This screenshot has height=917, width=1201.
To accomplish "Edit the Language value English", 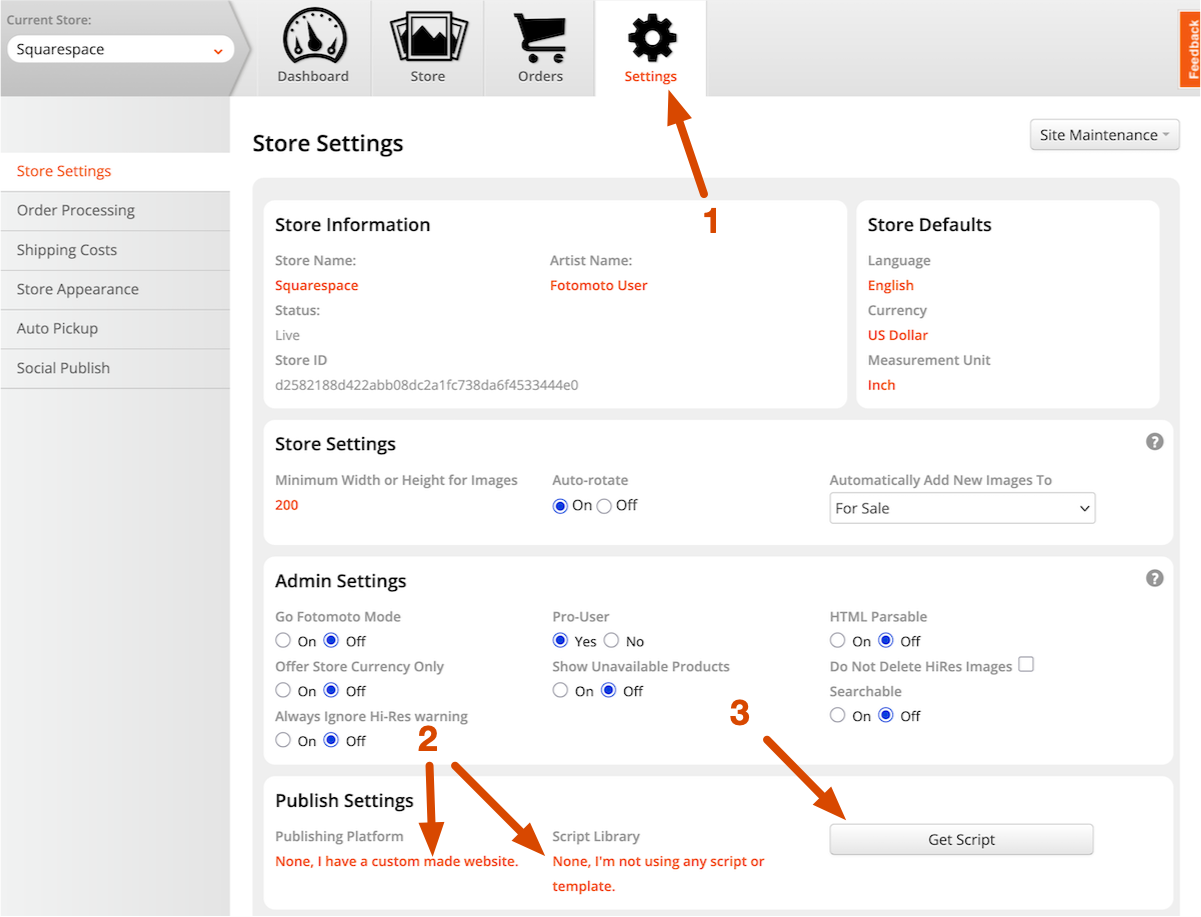I will (x=890, y=285).
